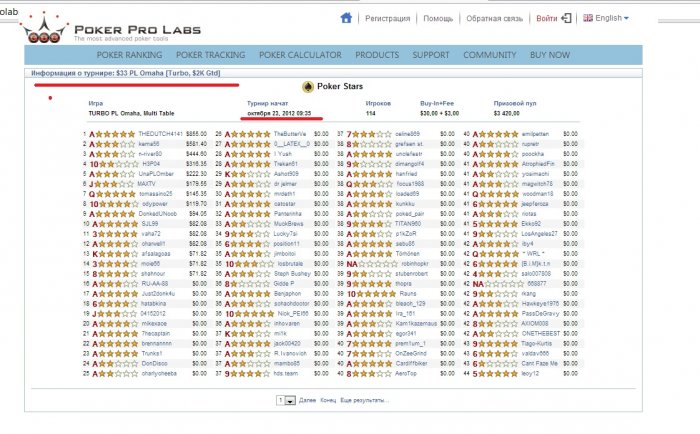Click the star rating for charlycheeba

tap(119, 373)
